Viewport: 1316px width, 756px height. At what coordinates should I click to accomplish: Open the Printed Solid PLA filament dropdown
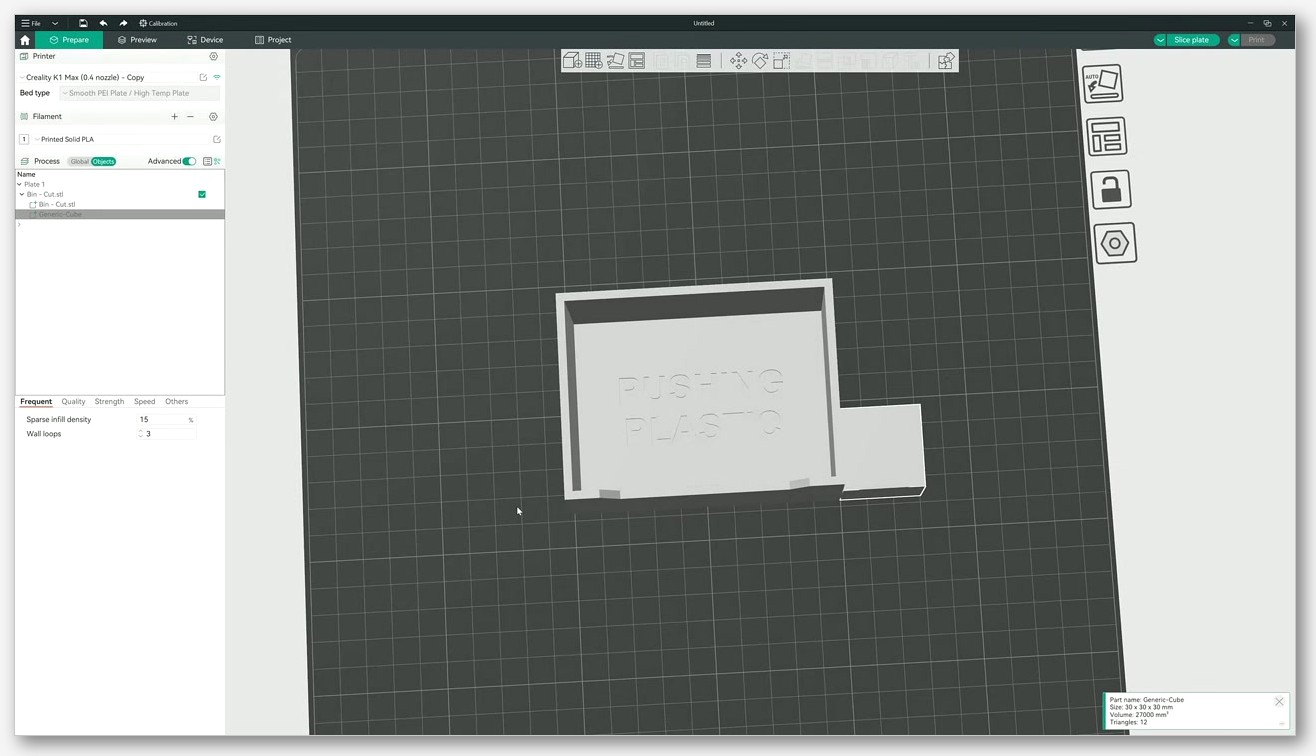click(x=37, y=139)
